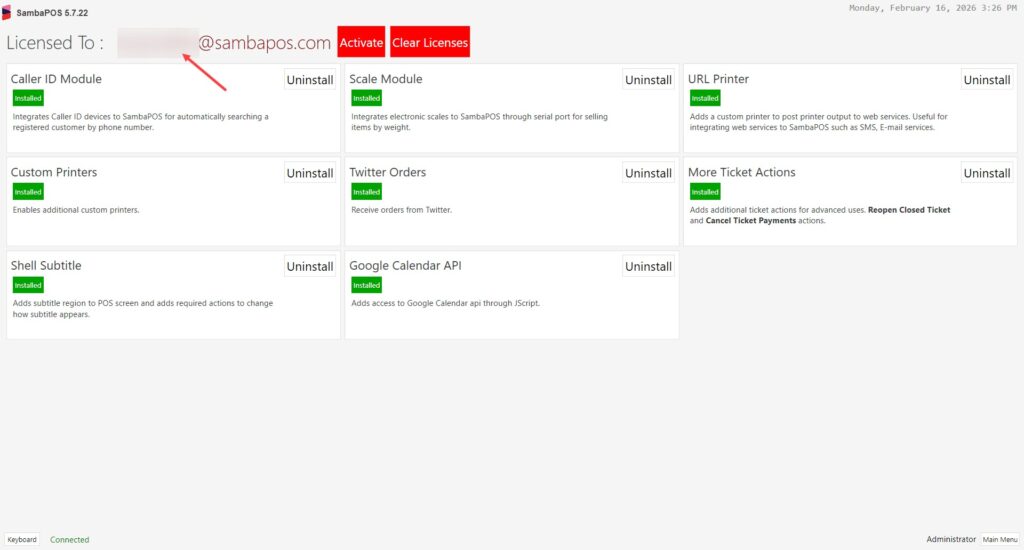Click Installed badge under URL Printer
1024x550 pixels.
click(x=705, y=98)
